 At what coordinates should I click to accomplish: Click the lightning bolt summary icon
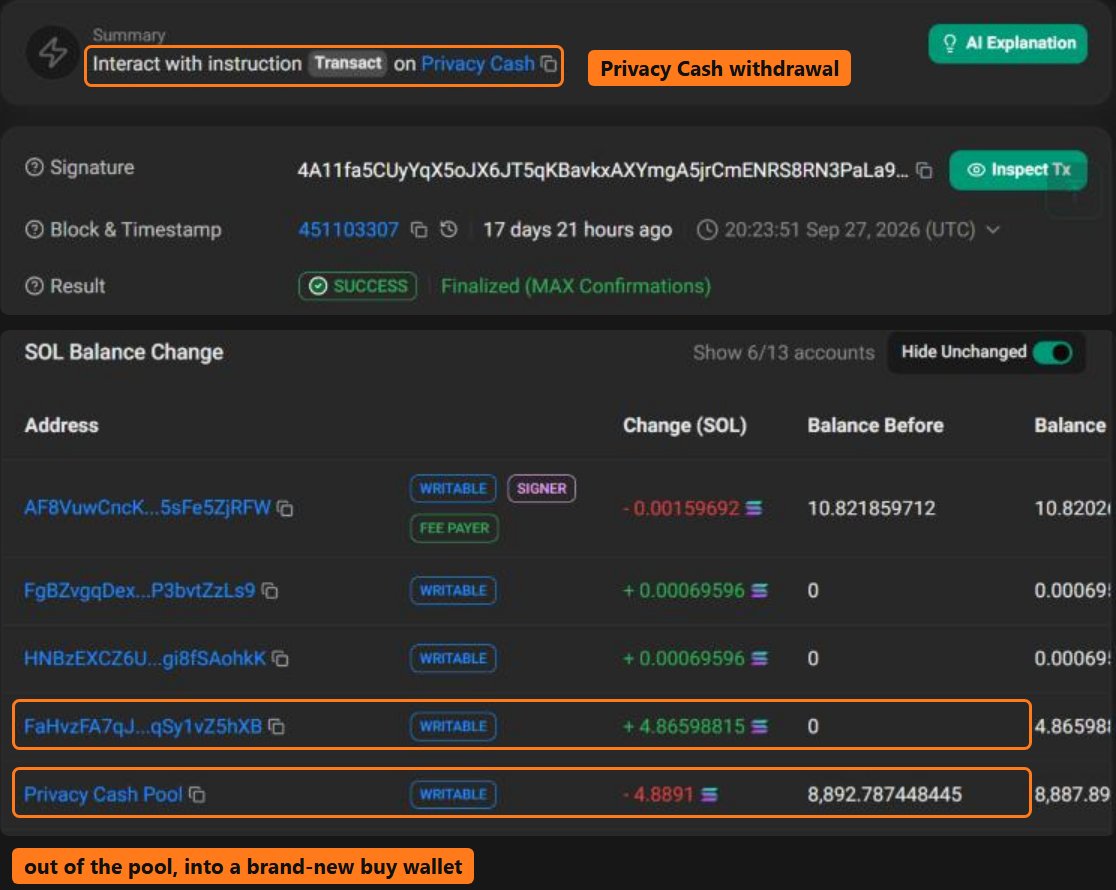[x=53, y=52]
